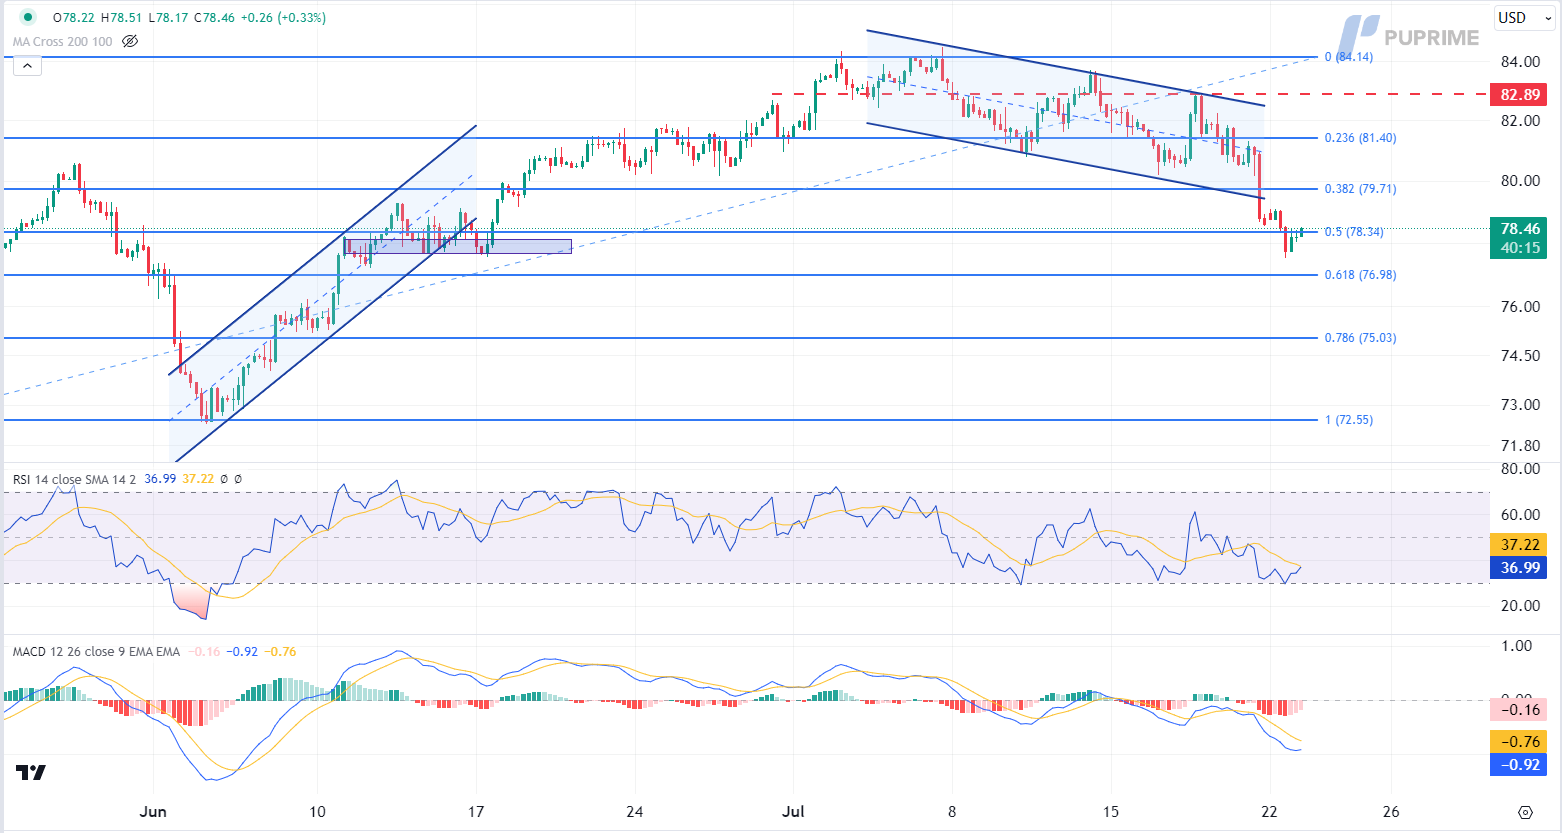This screenshot has width=1562, height=833.
Task: Click the MACD histogram label -0.16
Action: (1519, 709)
